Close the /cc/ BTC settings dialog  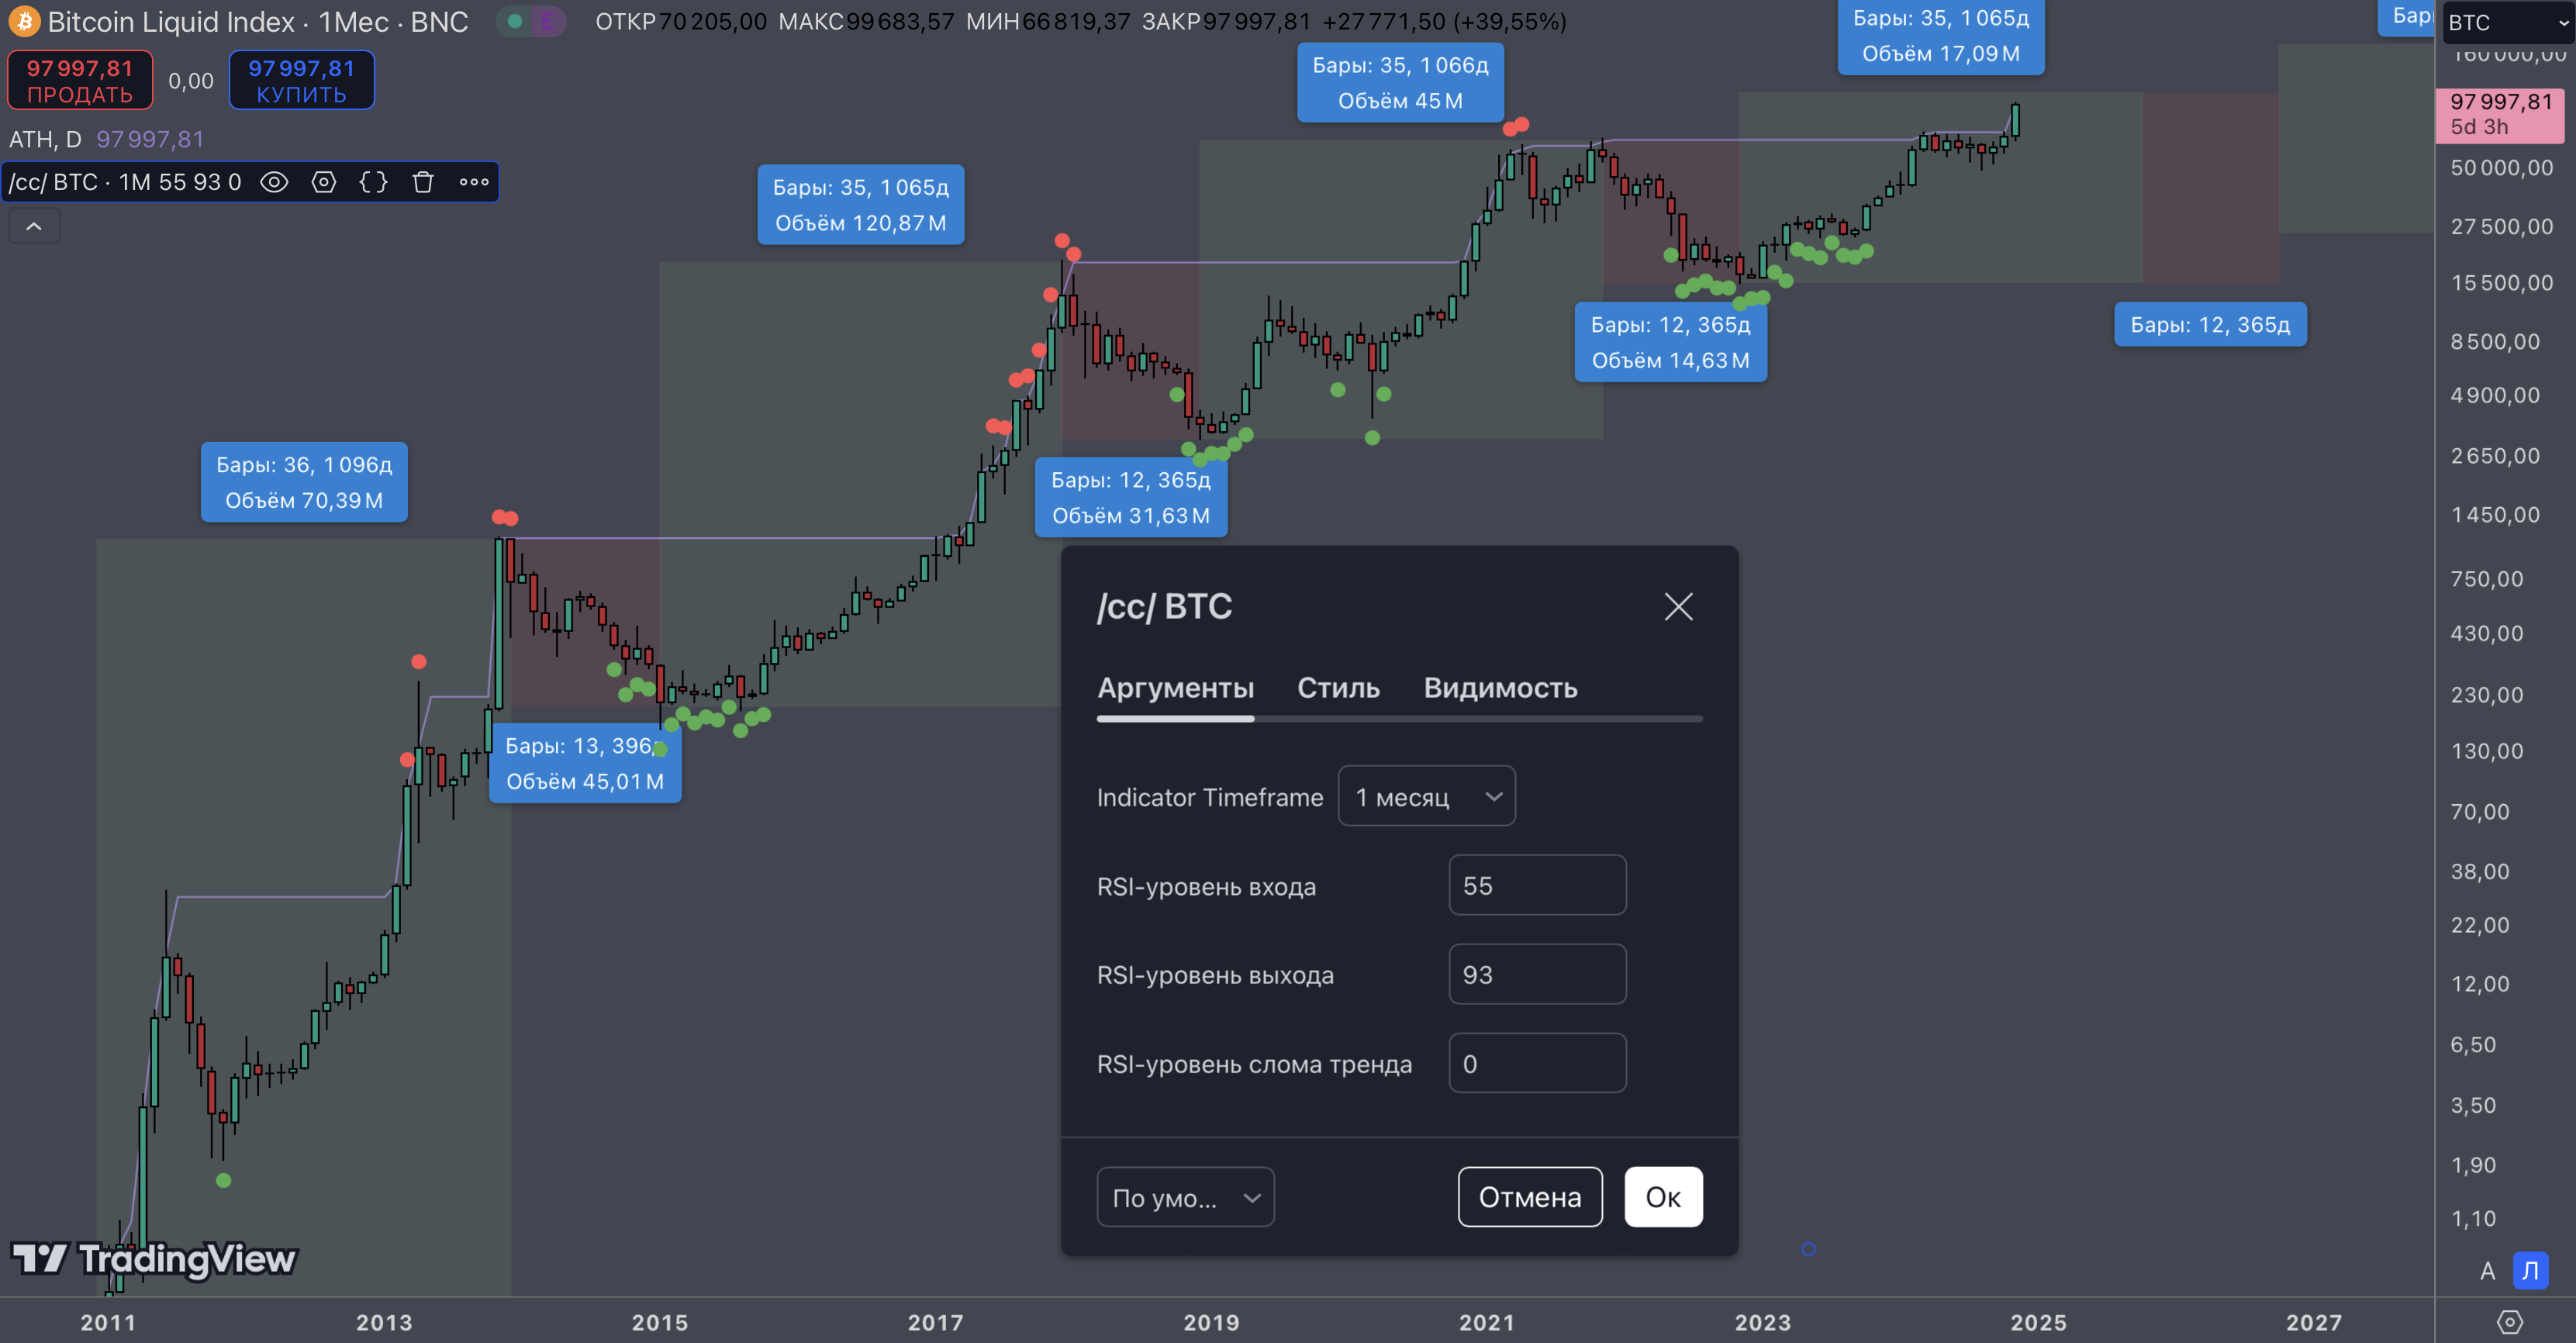pos(1678,606)
